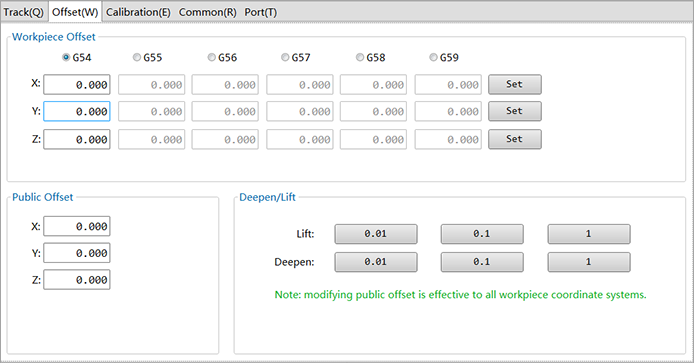
Task: Click the G58 X offset field
Action: pos(373,85)
